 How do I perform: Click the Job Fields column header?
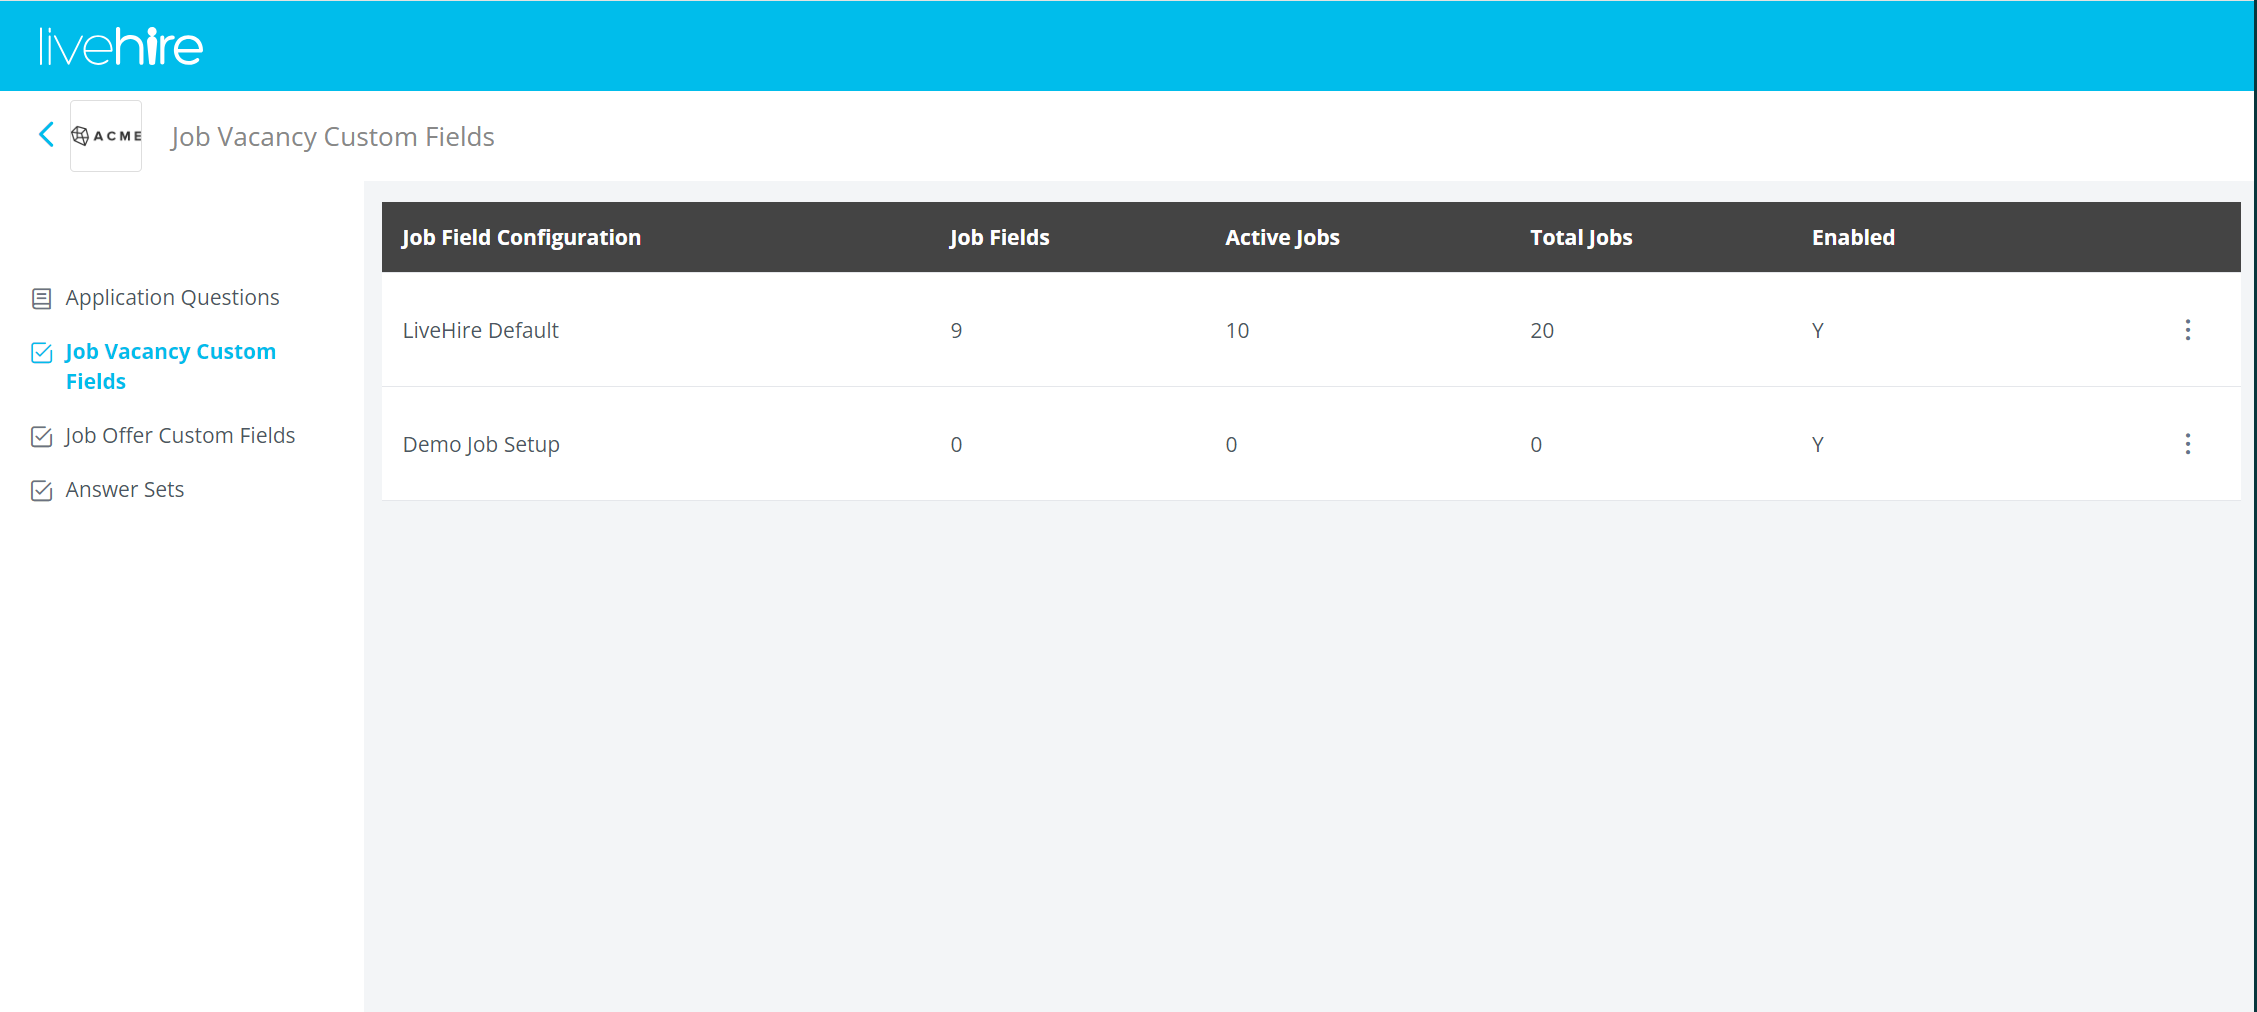999,237
